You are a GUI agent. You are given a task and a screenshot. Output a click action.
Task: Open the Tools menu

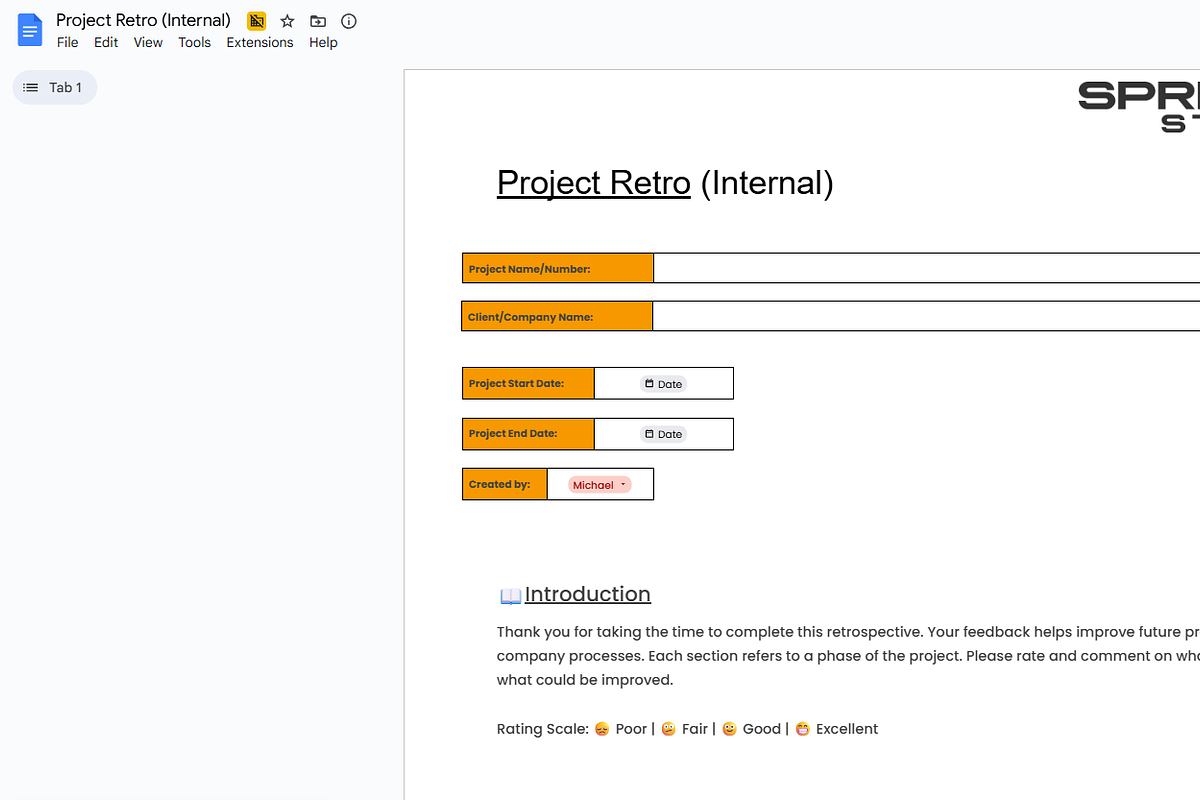pos(195,42)
